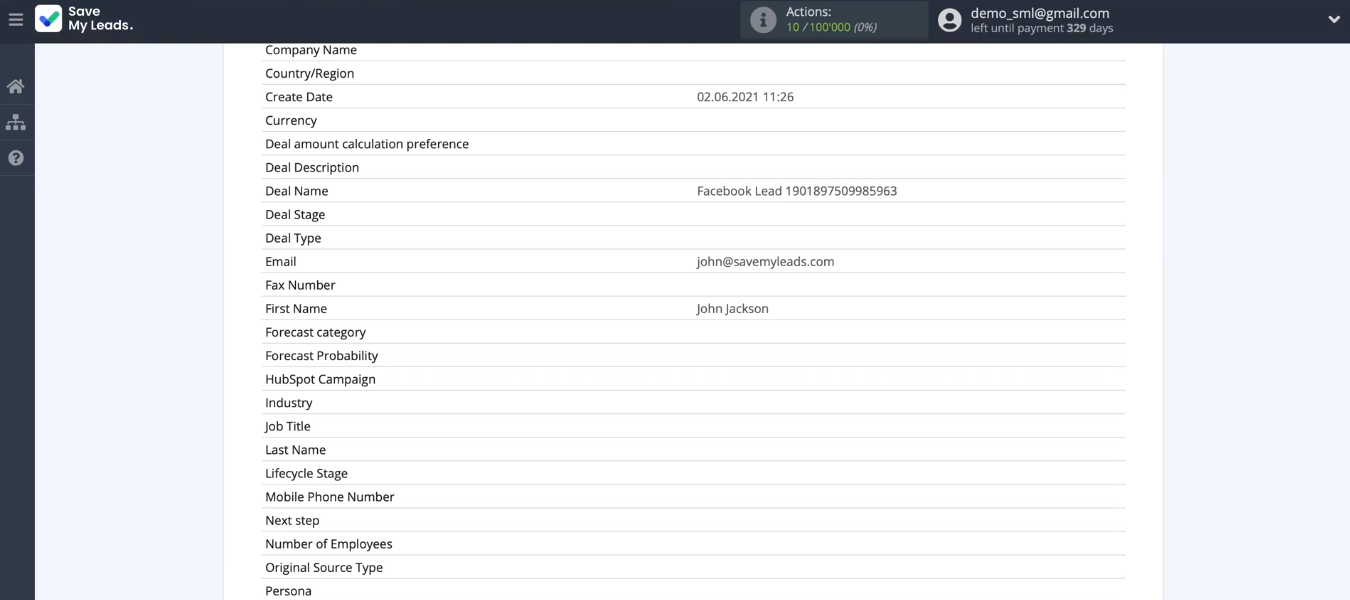Select the Forecast Probability row label
The image size is (1350, 600).
click(x=322, y=355)
